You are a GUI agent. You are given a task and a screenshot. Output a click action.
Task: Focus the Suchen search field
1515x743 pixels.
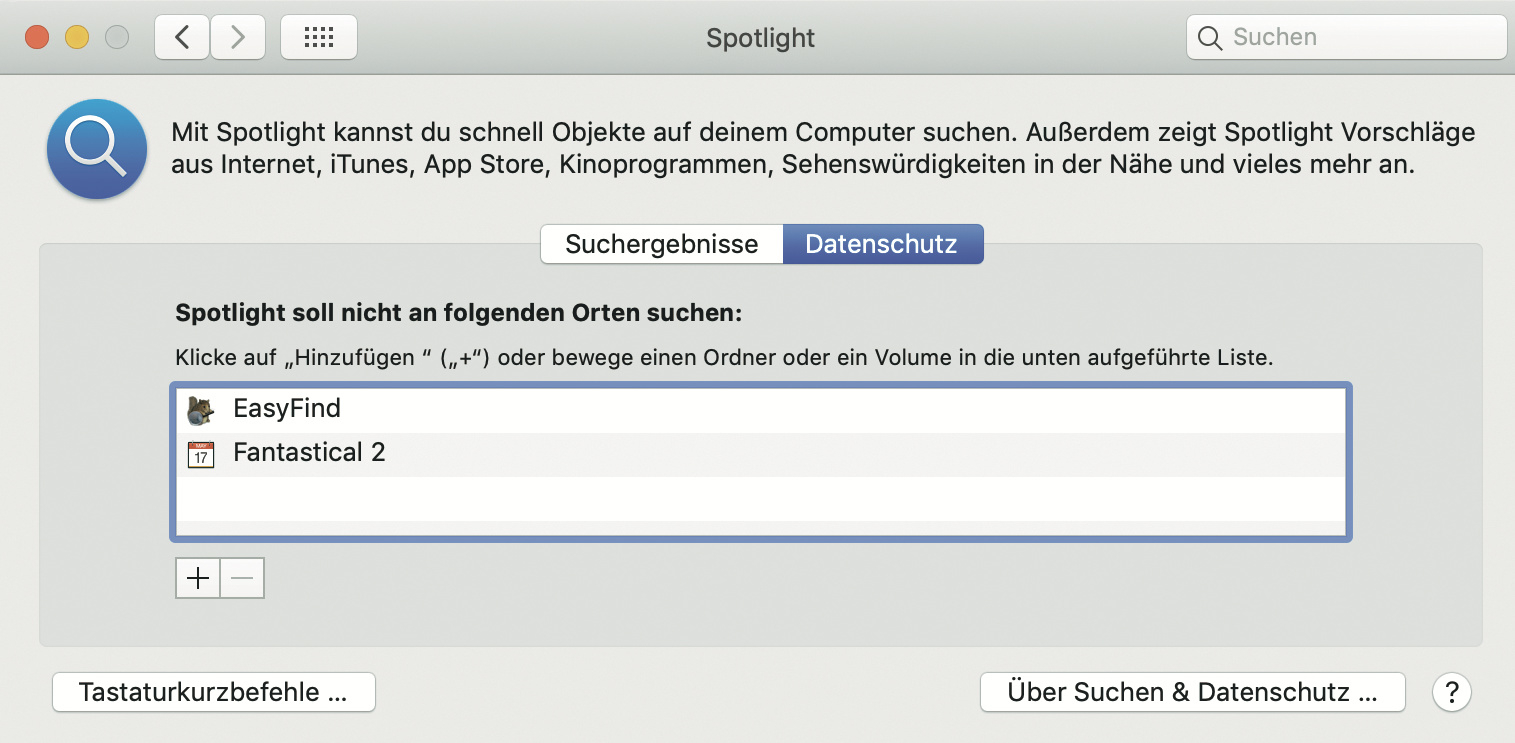(x=1360, y=38)
